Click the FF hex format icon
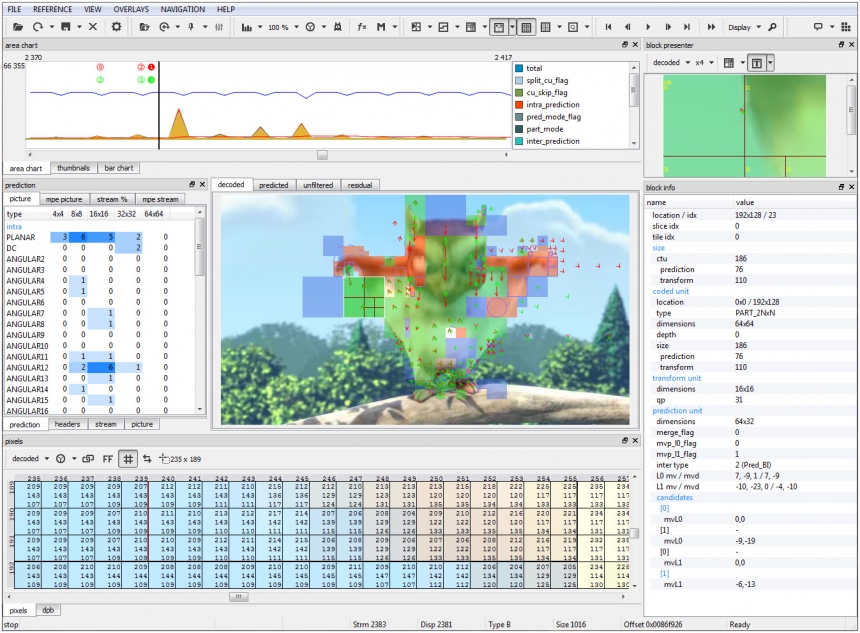 point(108,458)
